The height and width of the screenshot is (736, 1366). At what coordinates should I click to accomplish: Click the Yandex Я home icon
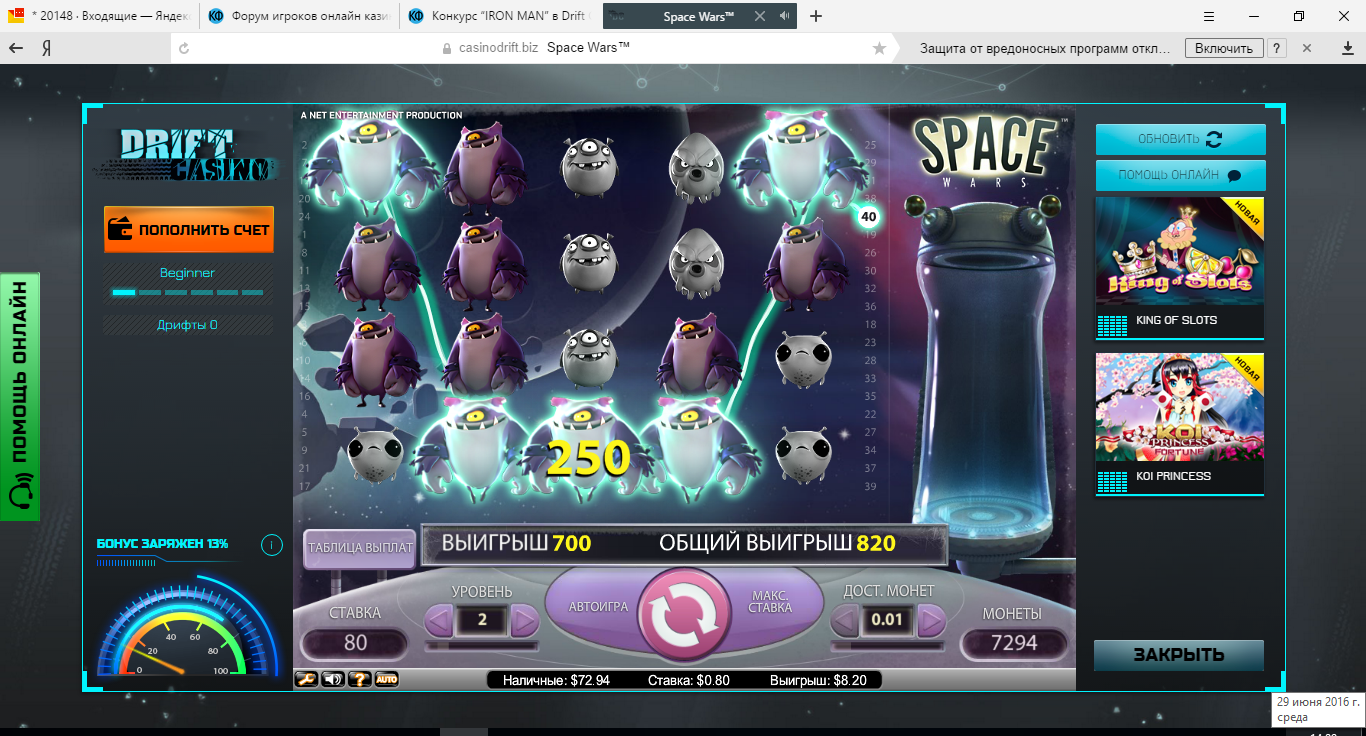pyautogui.click(x=46, y=48)
